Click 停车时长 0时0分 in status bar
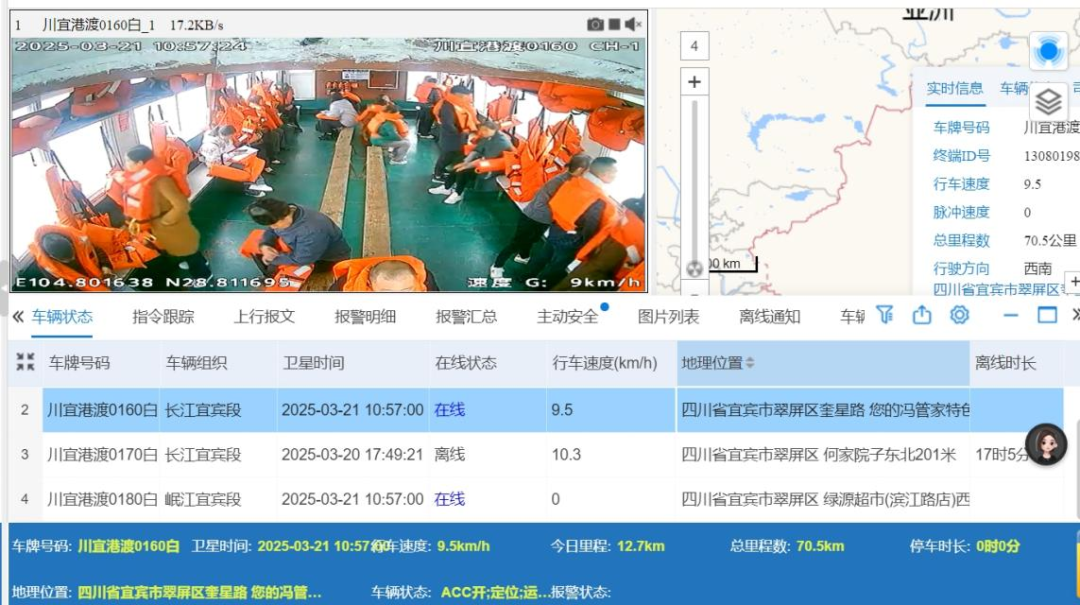This screenshot has width=1080, height=605. pyautogui.click(x=964, y=546)
